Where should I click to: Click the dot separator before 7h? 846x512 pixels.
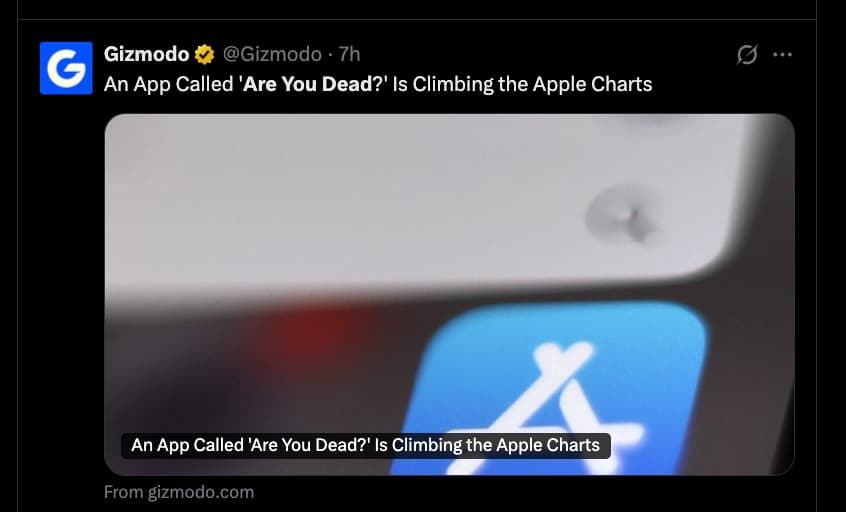pos(330,55)
